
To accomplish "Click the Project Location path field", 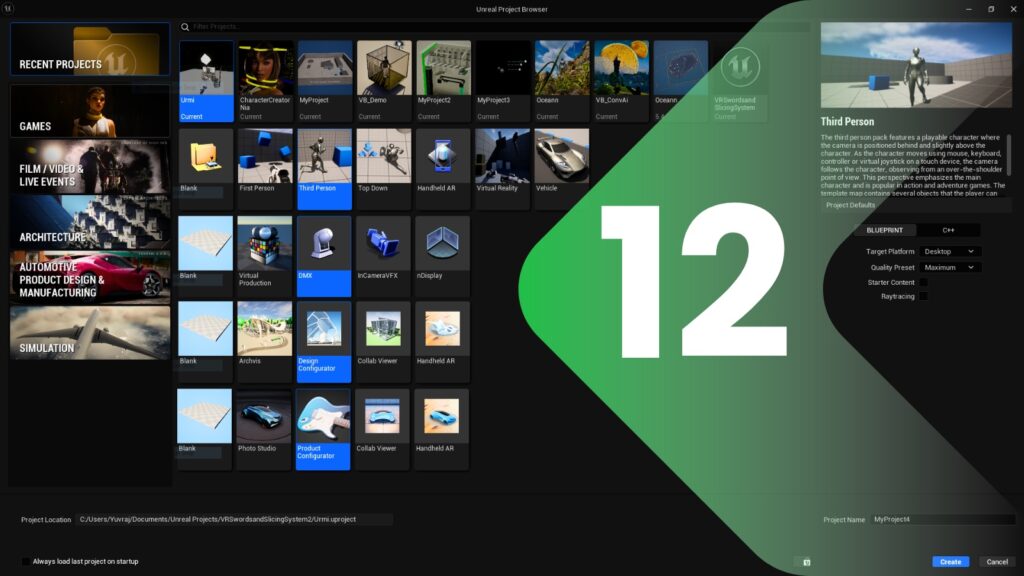I will [x=234, y=519].
